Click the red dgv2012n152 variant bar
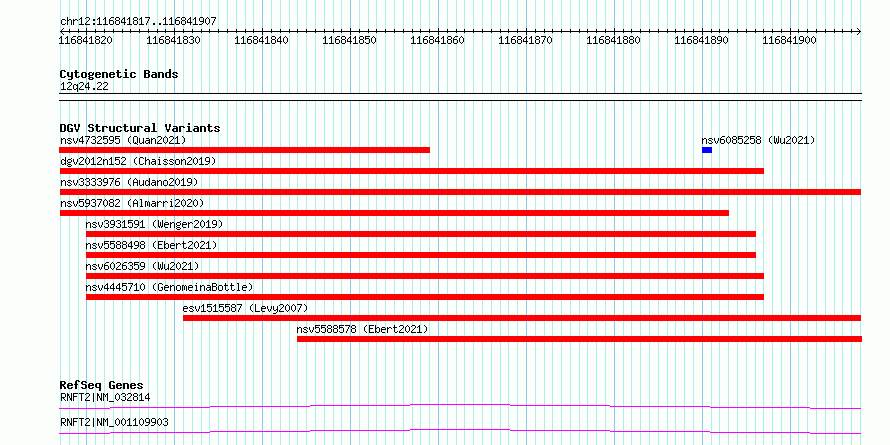Viewport: 890px width, 445px height. click(x=412, y=171)
